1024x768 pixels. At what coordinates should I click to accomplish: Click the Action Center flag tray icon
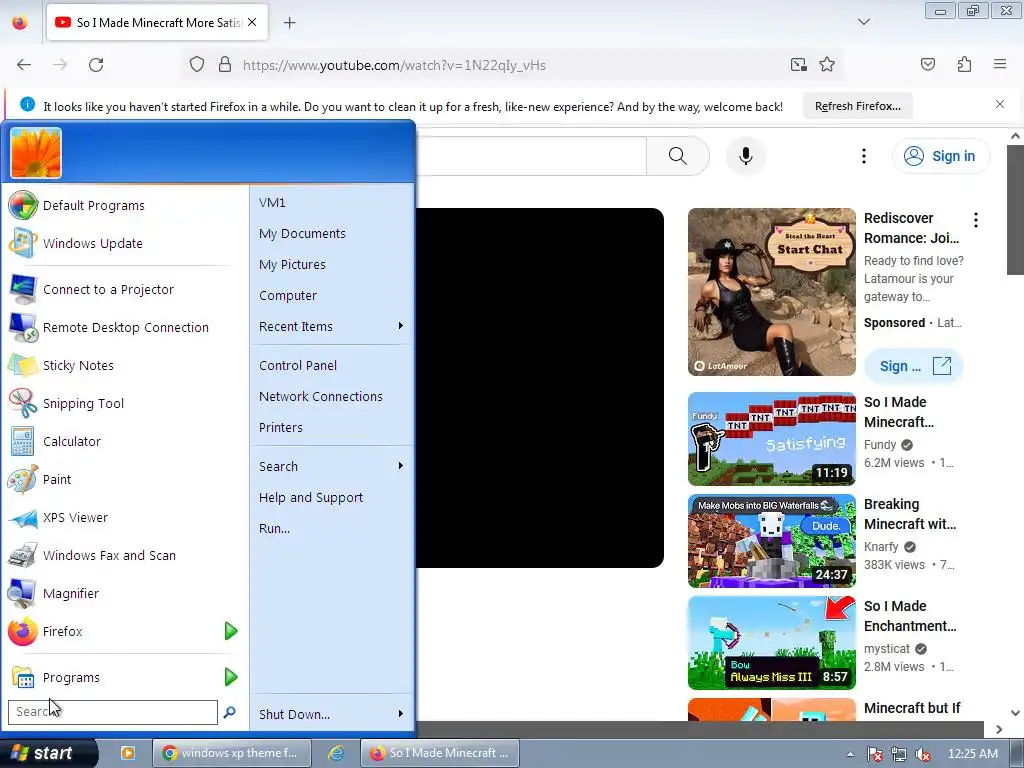coord(875,754)
